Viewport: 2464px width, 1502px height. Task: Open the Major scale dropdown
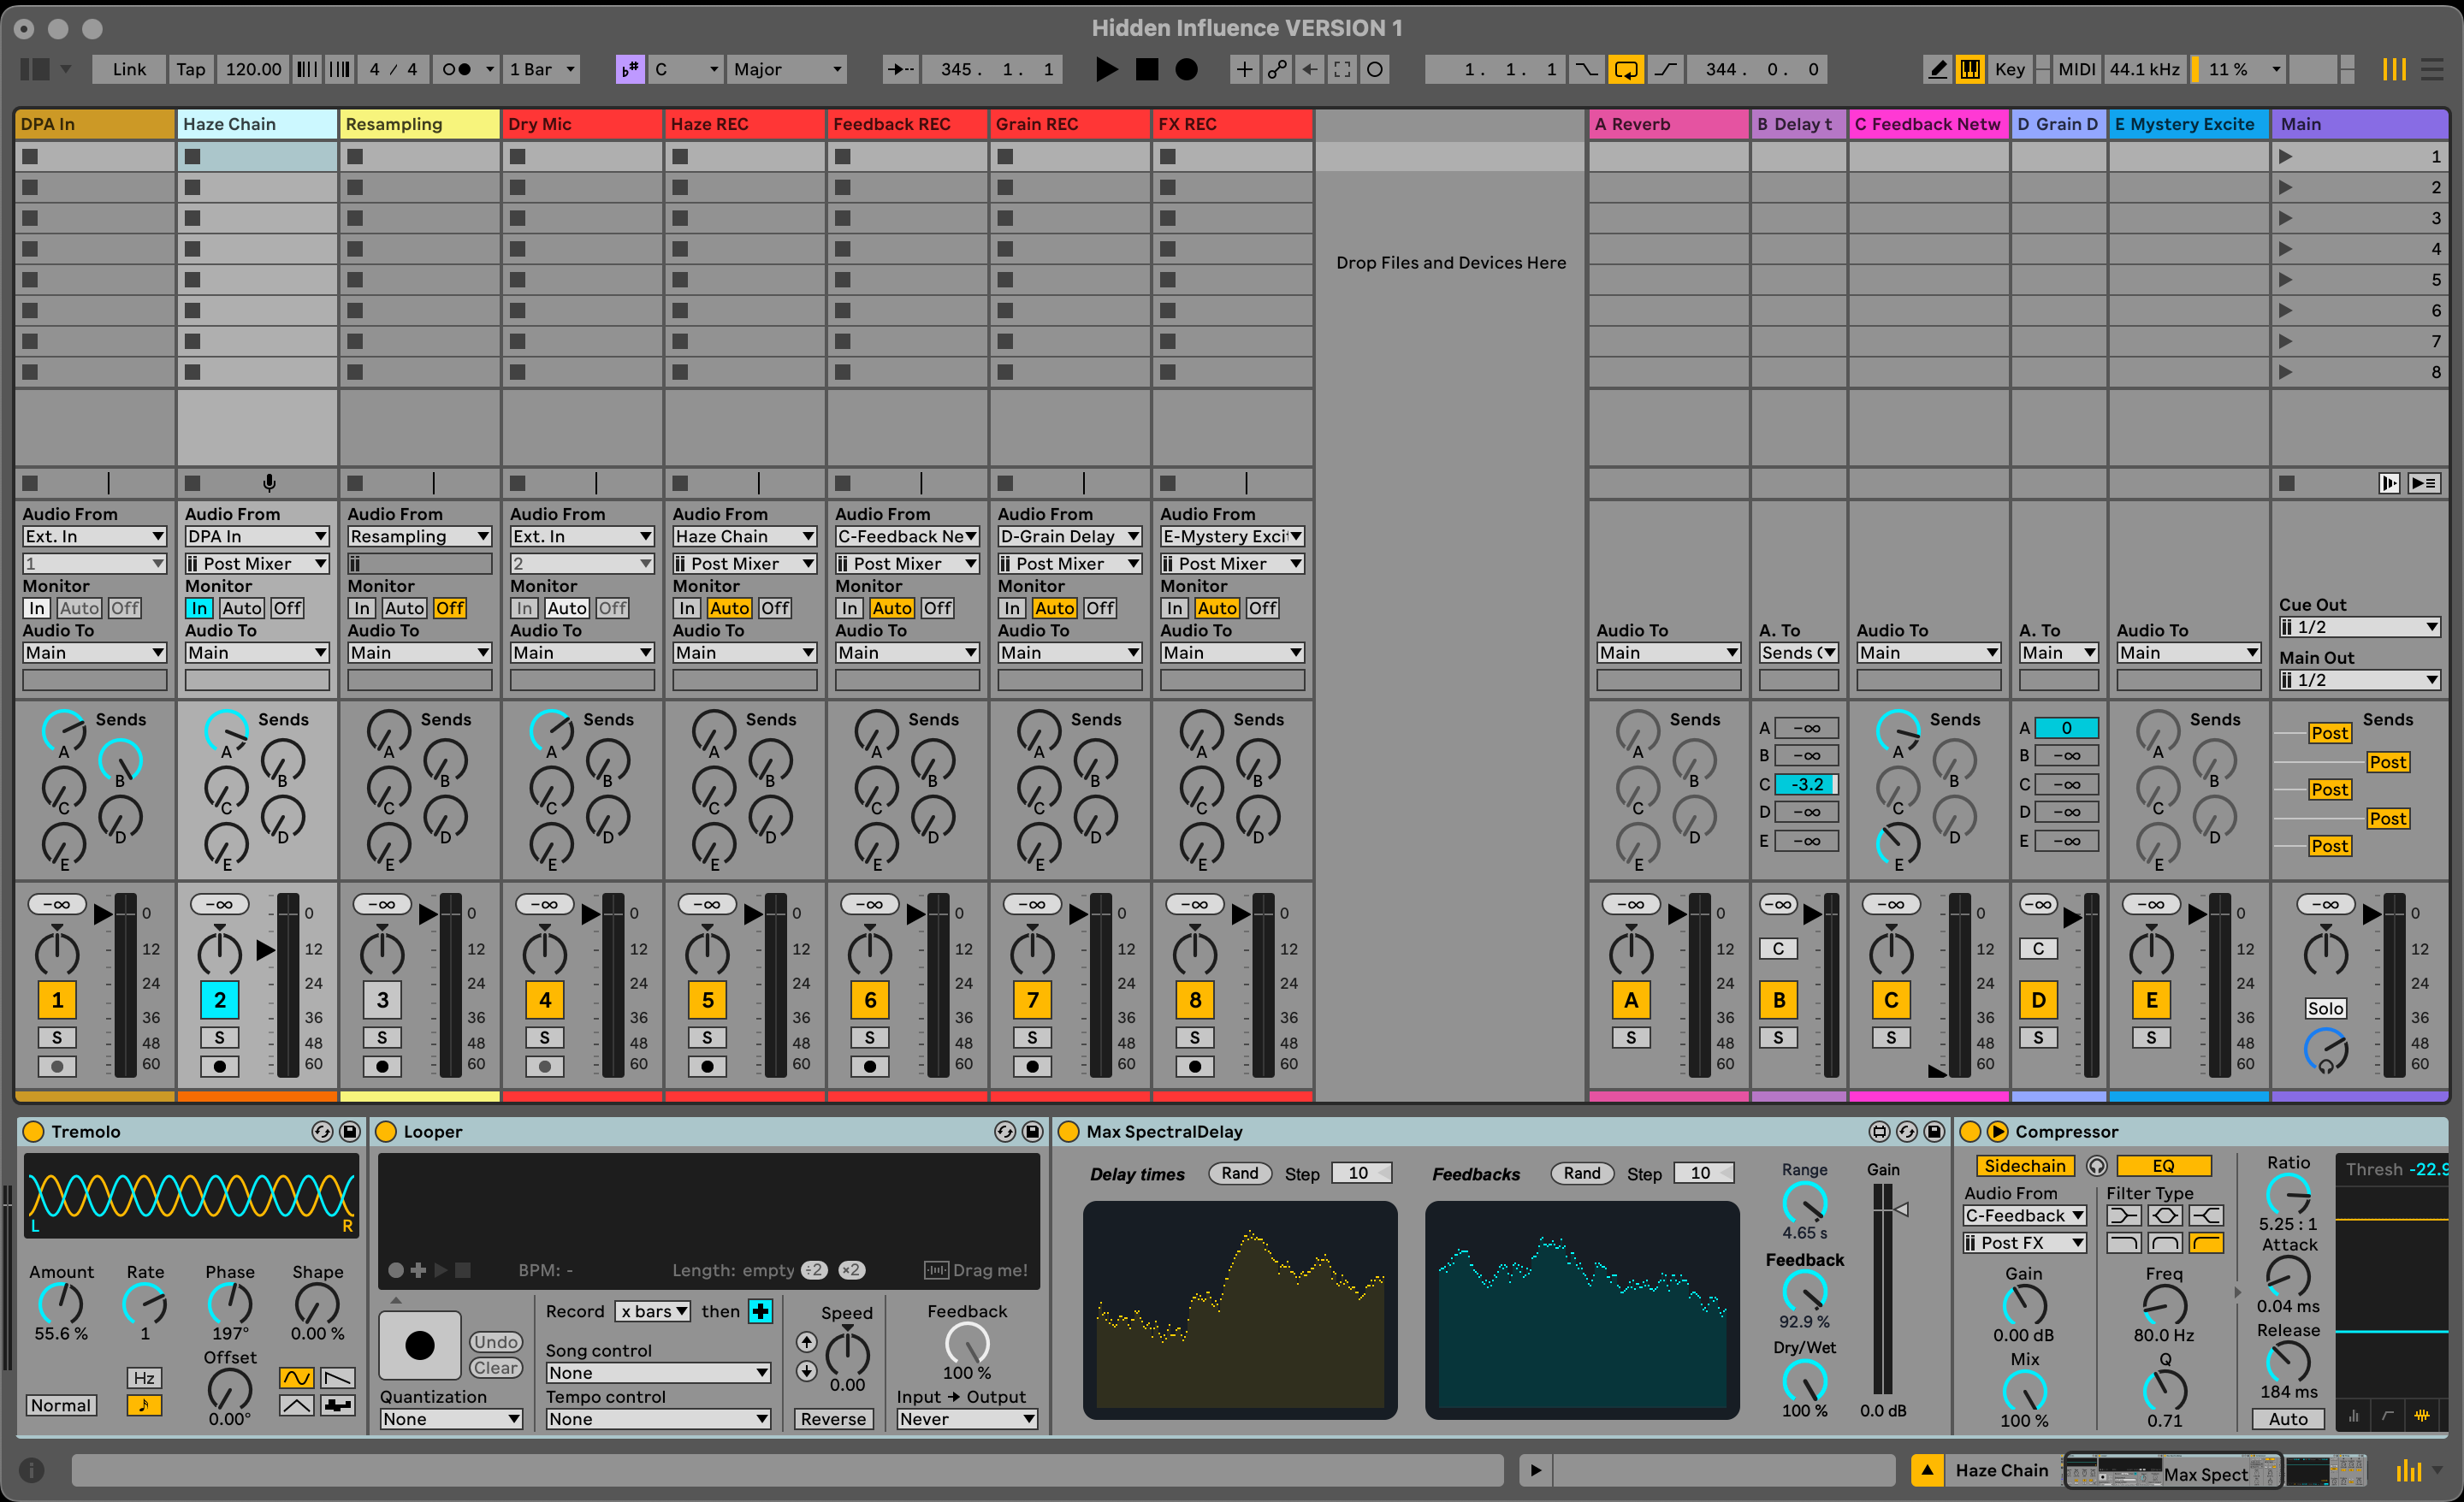(787, 69)
